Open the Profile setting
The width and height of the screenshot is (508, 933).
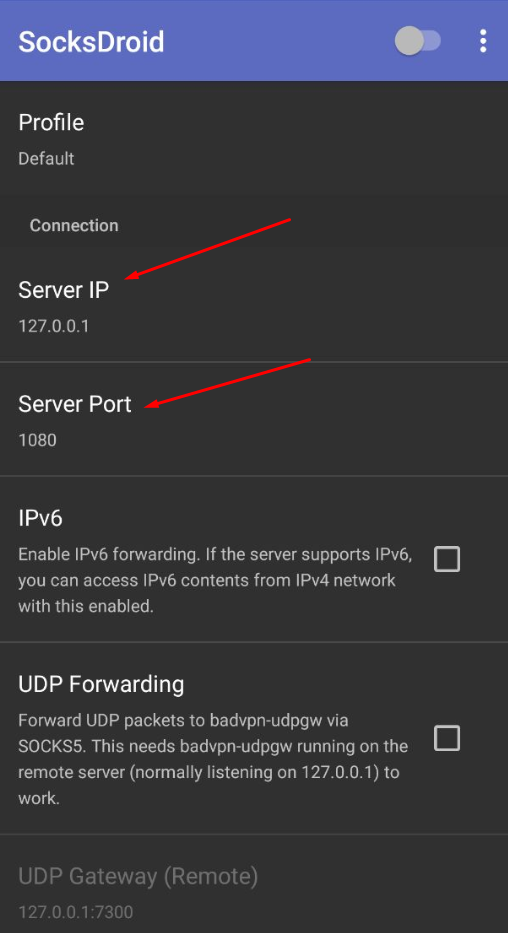coord(254,139)
